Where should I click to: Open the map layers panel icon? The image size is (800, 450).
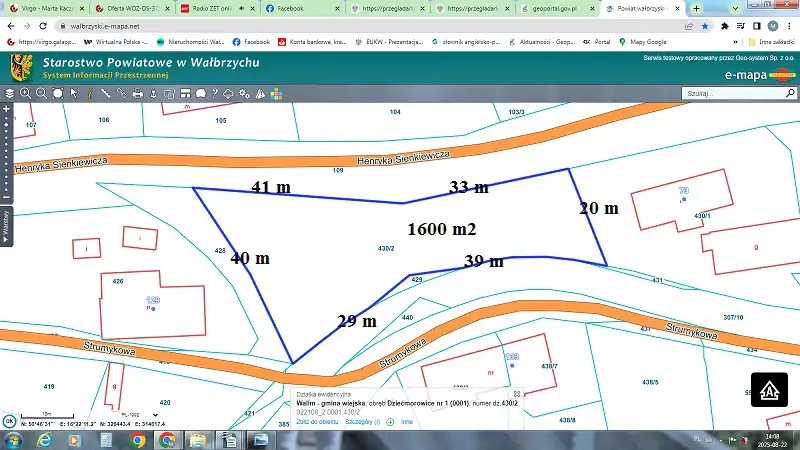[x=9, y=93]
